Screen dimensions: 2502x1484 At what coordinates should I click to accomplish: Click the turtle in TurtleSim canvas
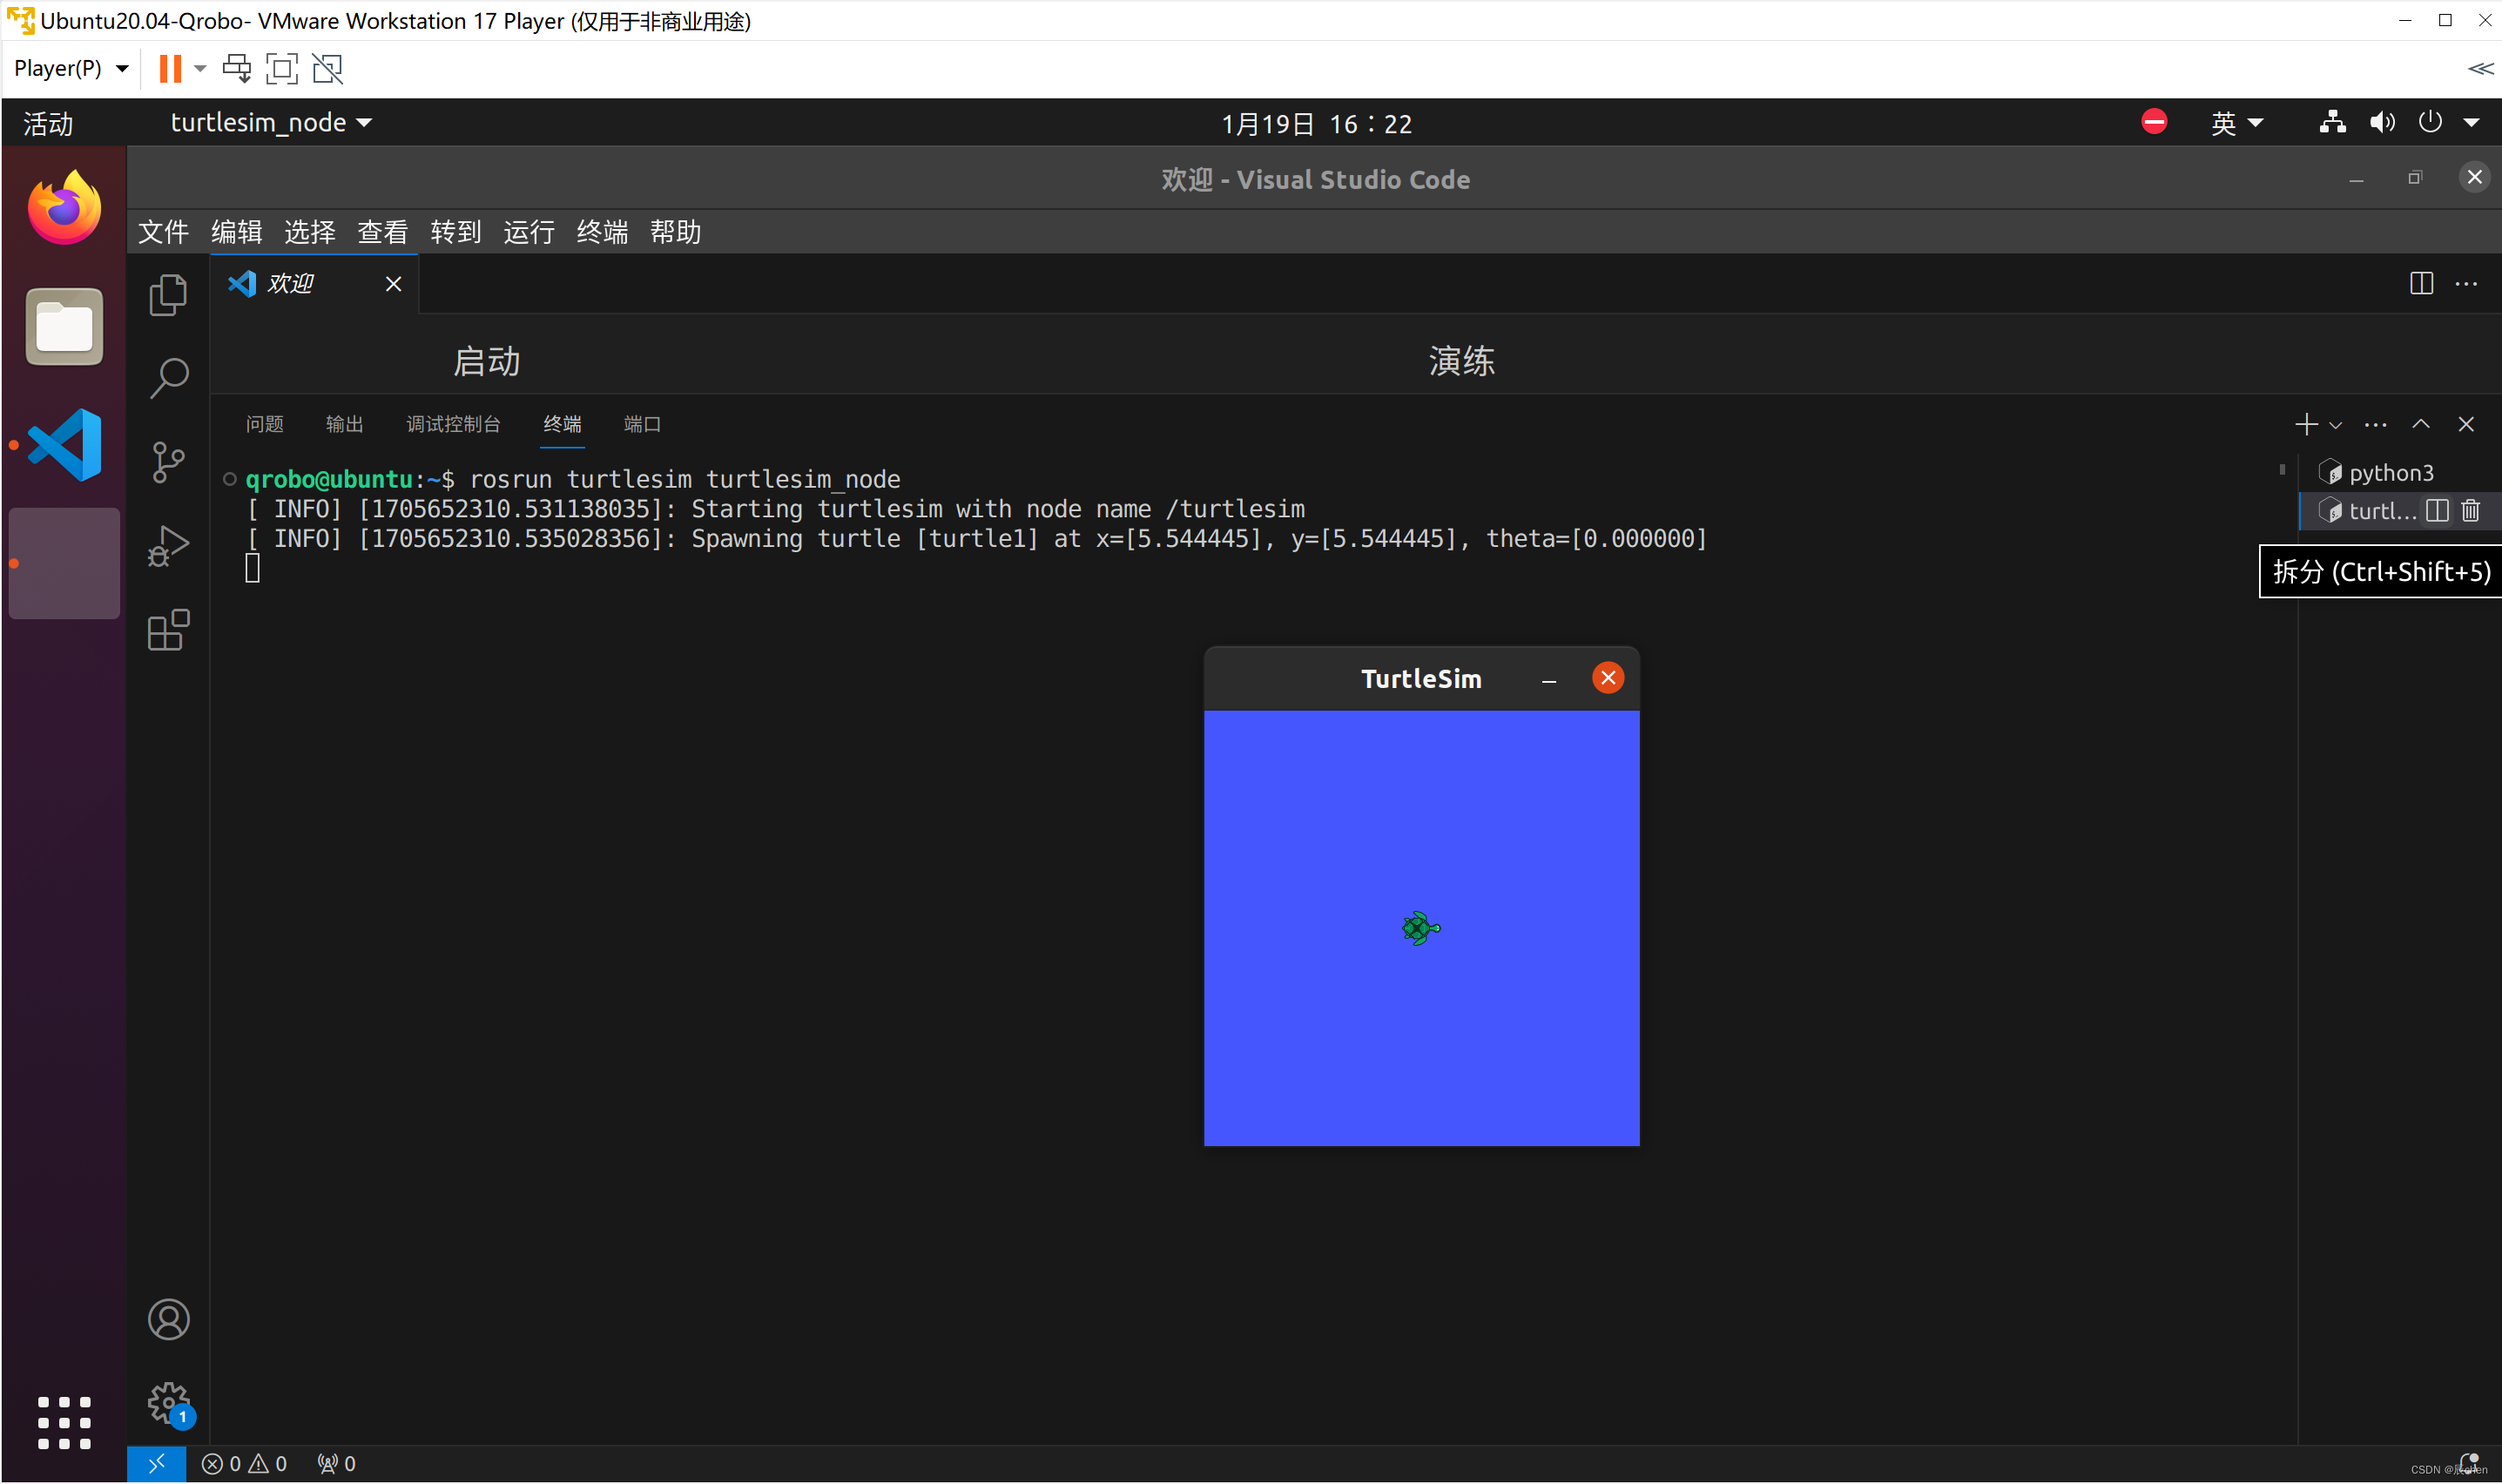[1420, 928]
